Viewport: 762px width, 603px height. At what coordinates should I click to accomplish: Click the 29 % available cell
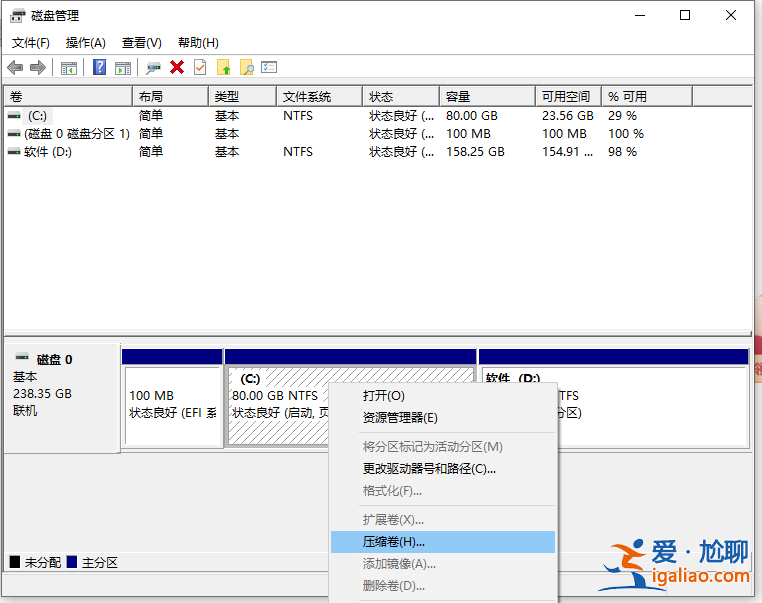point(622,116)
